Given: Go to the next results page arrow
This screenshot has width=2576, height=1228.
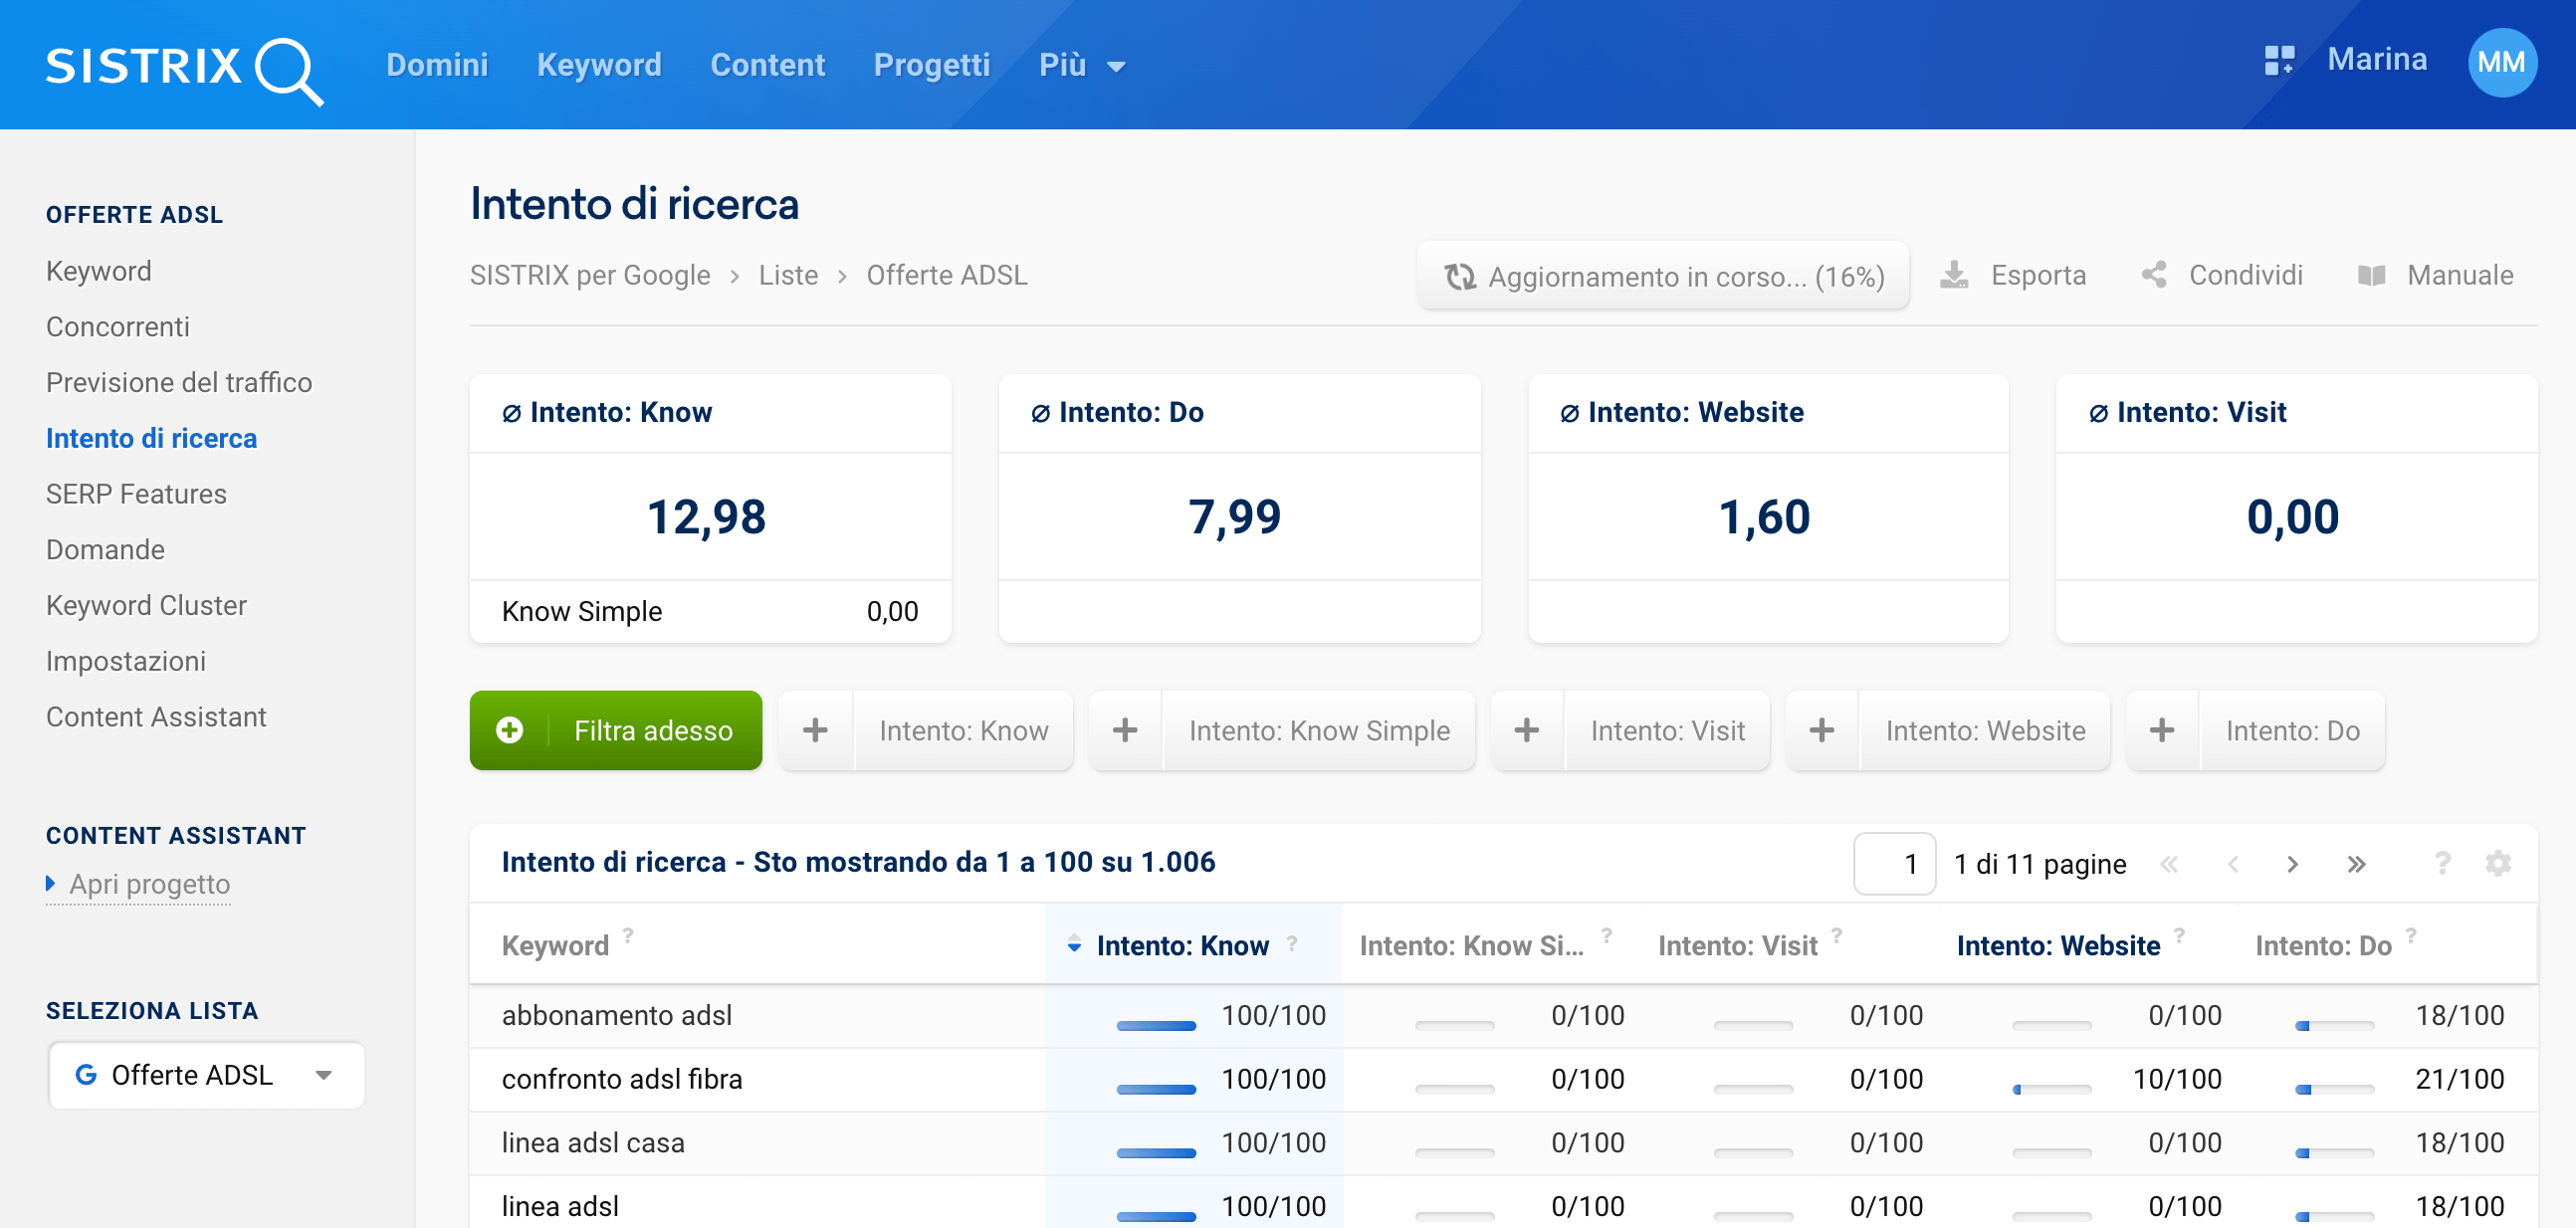Looking at the screenshot, I should (x=2292, y=864).
